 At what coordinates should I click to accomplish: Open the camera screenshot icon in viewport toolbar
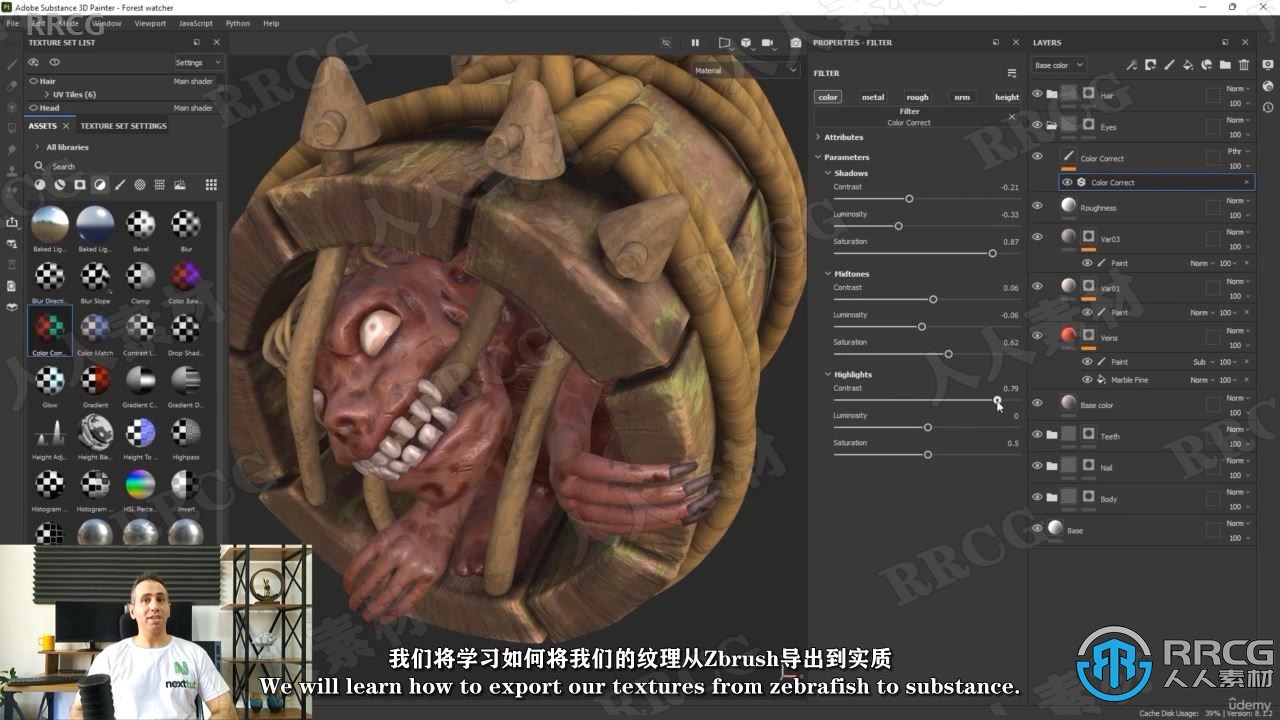tap(796, 43)
